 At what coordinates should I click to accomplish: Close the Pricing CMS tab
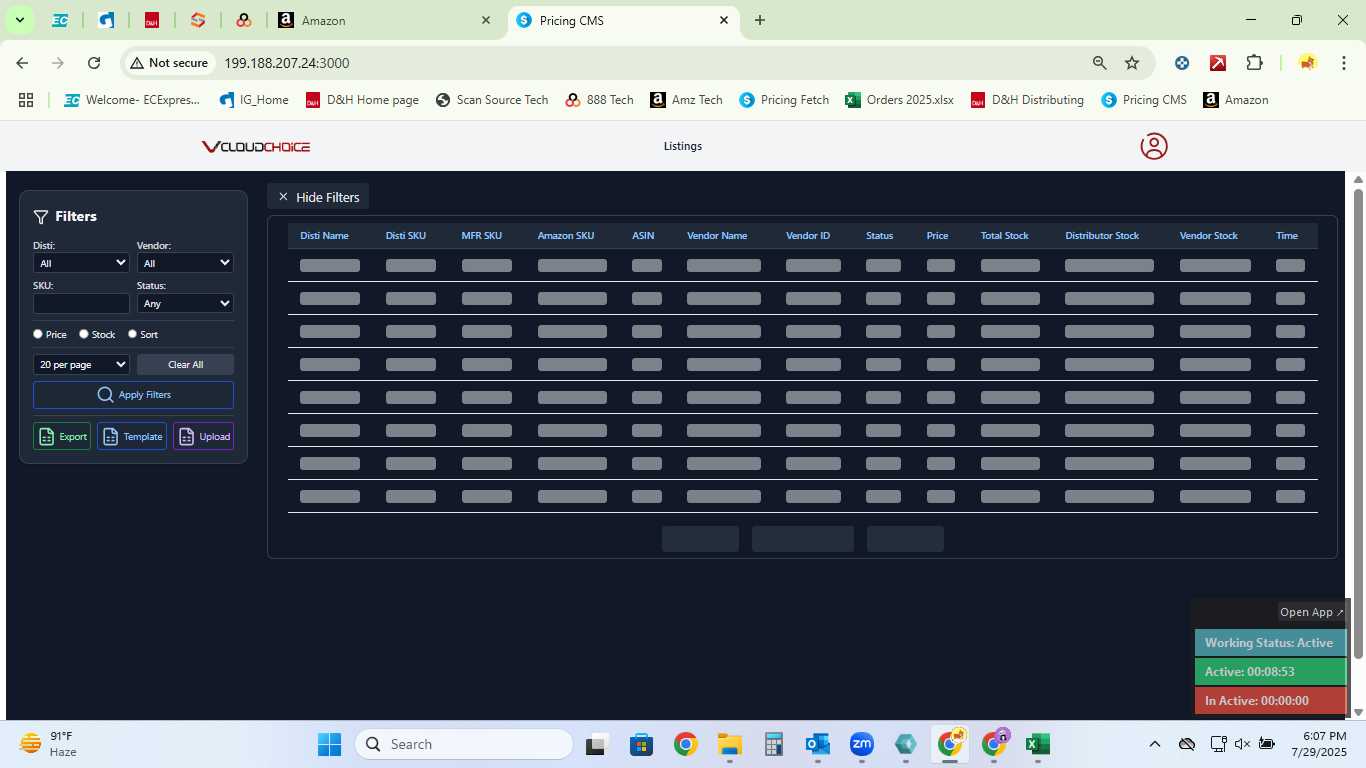click(724, 20)
